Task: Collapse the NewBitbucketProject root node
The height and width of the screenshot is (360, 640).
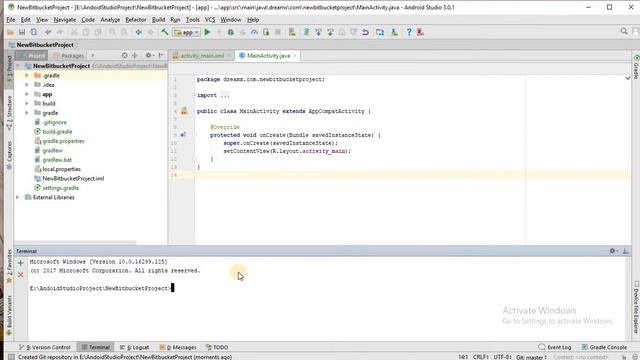Action: tap(18, 66)
